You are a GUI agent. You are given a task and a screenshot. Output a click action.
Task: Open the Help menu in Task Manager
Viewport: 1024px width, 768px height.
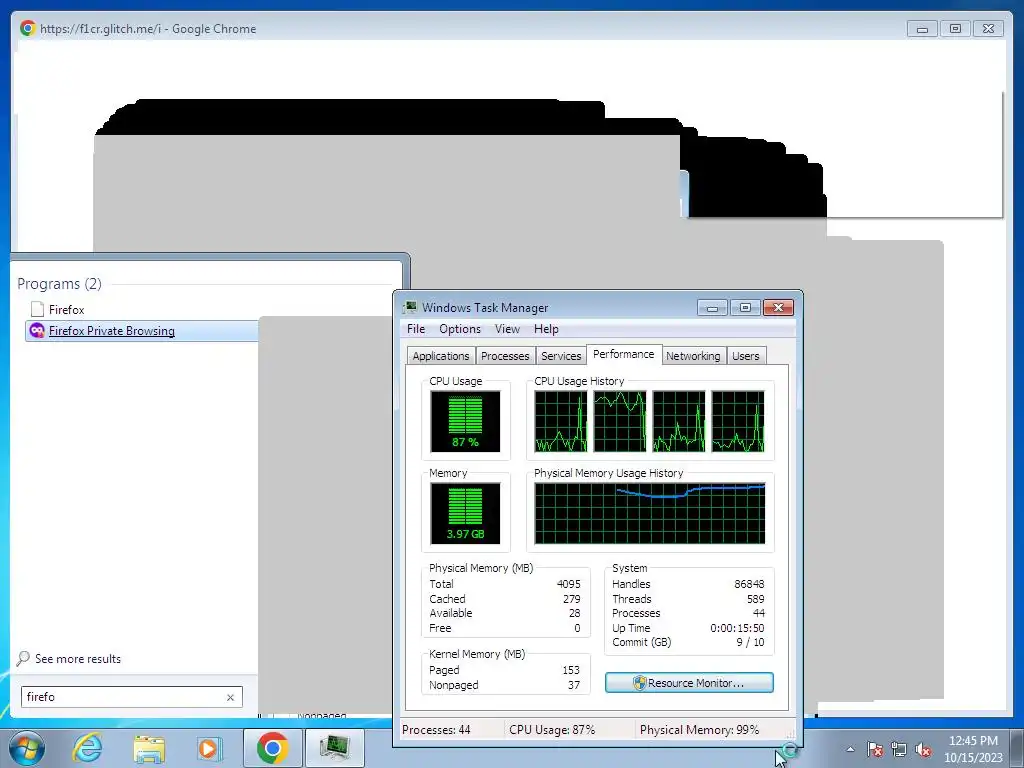(546, 329)
